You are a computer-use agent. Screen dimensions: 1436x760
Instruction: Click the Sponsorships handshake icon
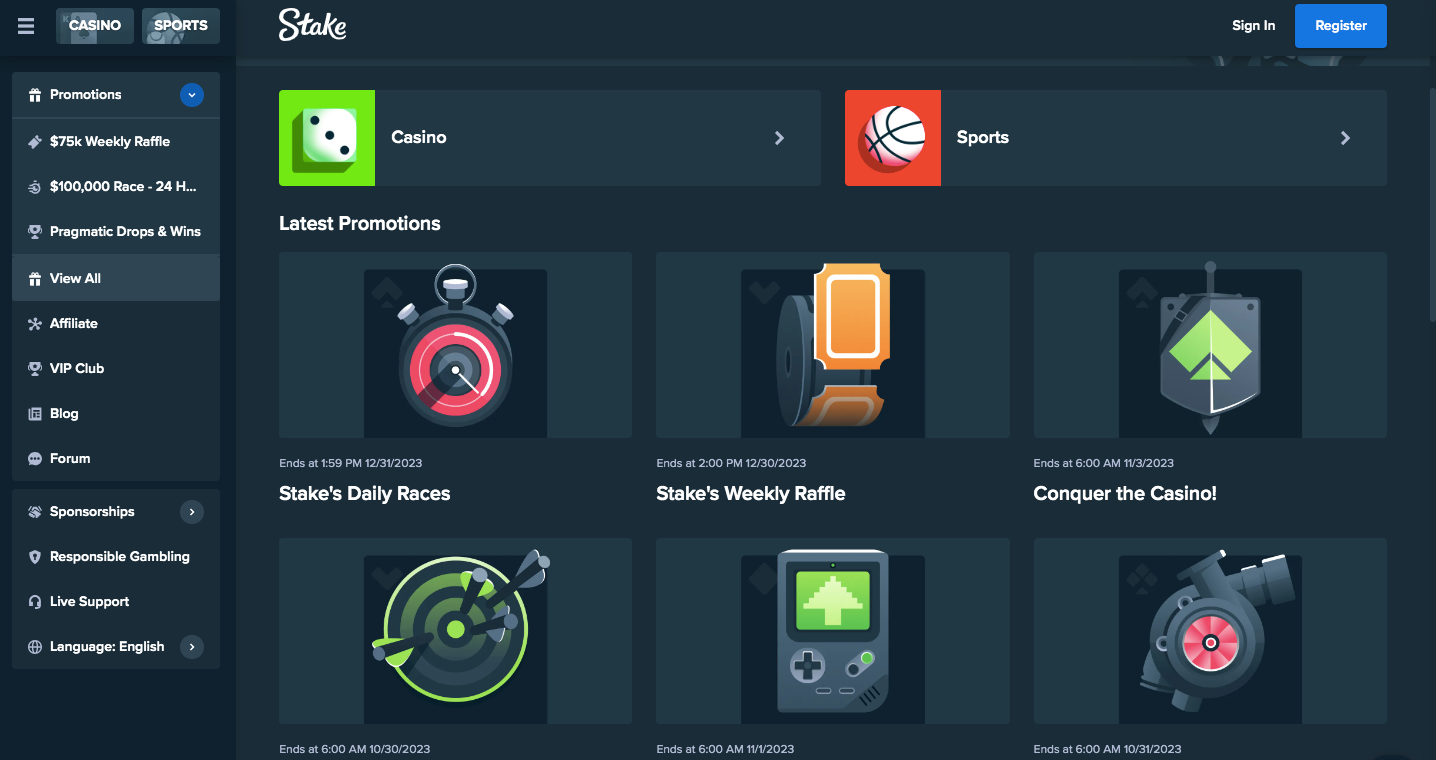click(x=35, y=512)
